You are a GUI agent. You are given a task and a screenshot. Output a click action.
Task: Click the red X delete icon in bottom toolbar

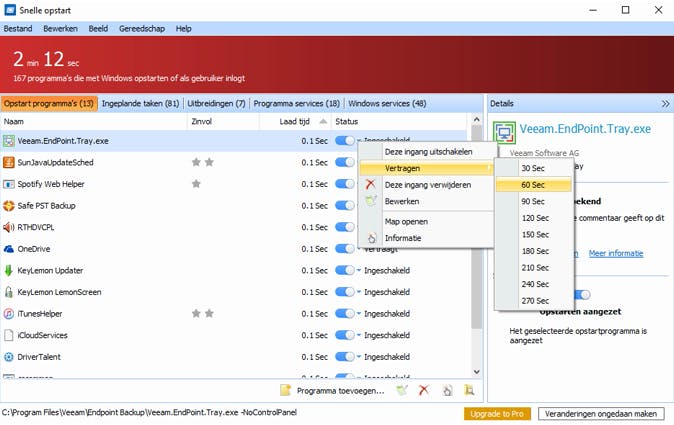[424, 390]
